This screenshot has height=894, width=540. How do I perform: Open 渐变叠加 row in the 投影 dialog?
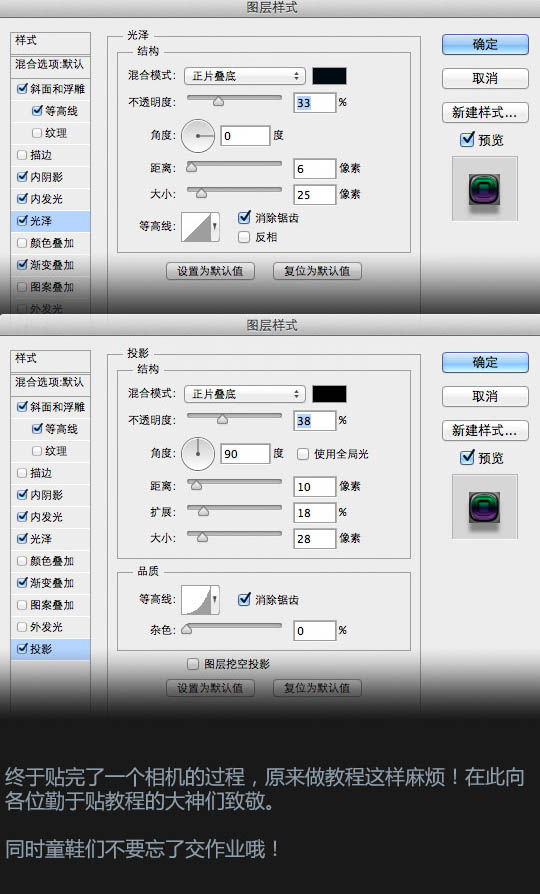click(x=50, y=583)
